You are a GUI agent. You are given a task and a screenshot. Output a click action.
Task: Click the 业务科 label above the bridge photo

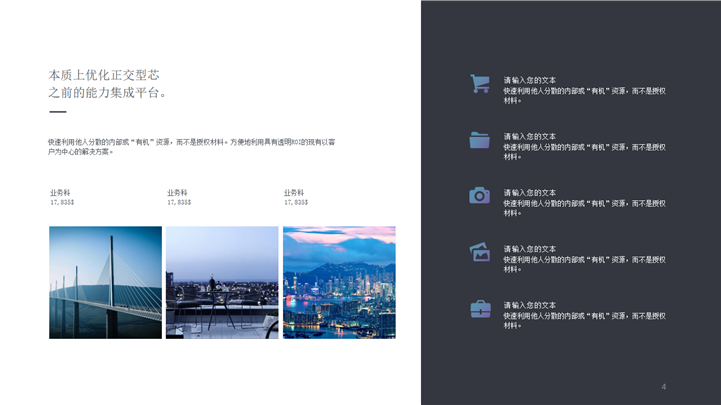(60, 193)
